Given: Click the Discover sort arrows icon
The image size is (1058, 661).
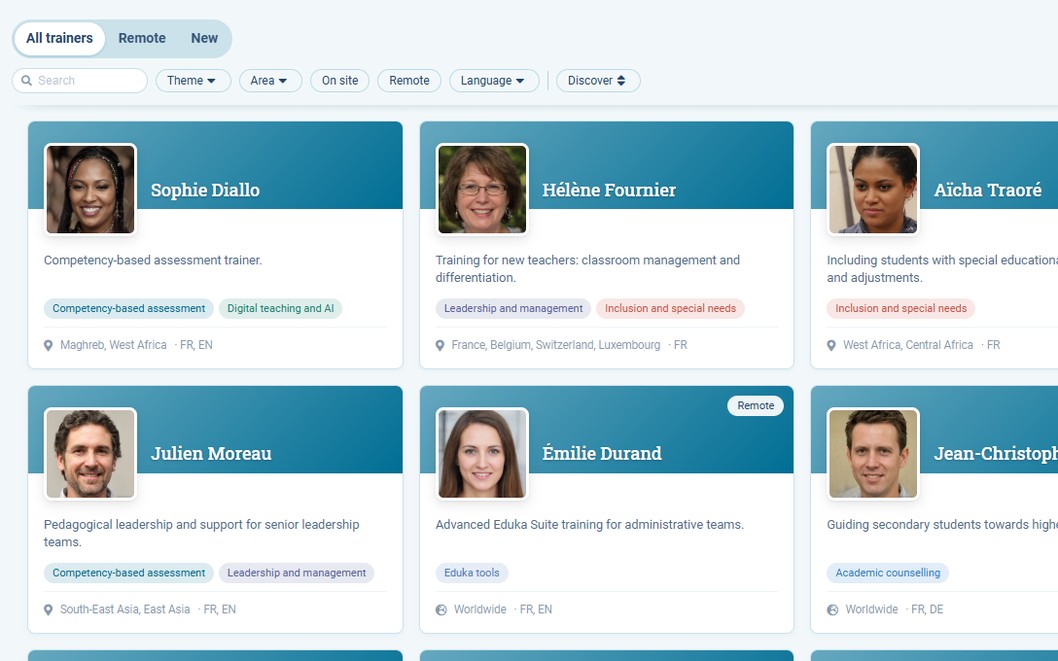Looking at the screenshot, I should click(621, 80).
